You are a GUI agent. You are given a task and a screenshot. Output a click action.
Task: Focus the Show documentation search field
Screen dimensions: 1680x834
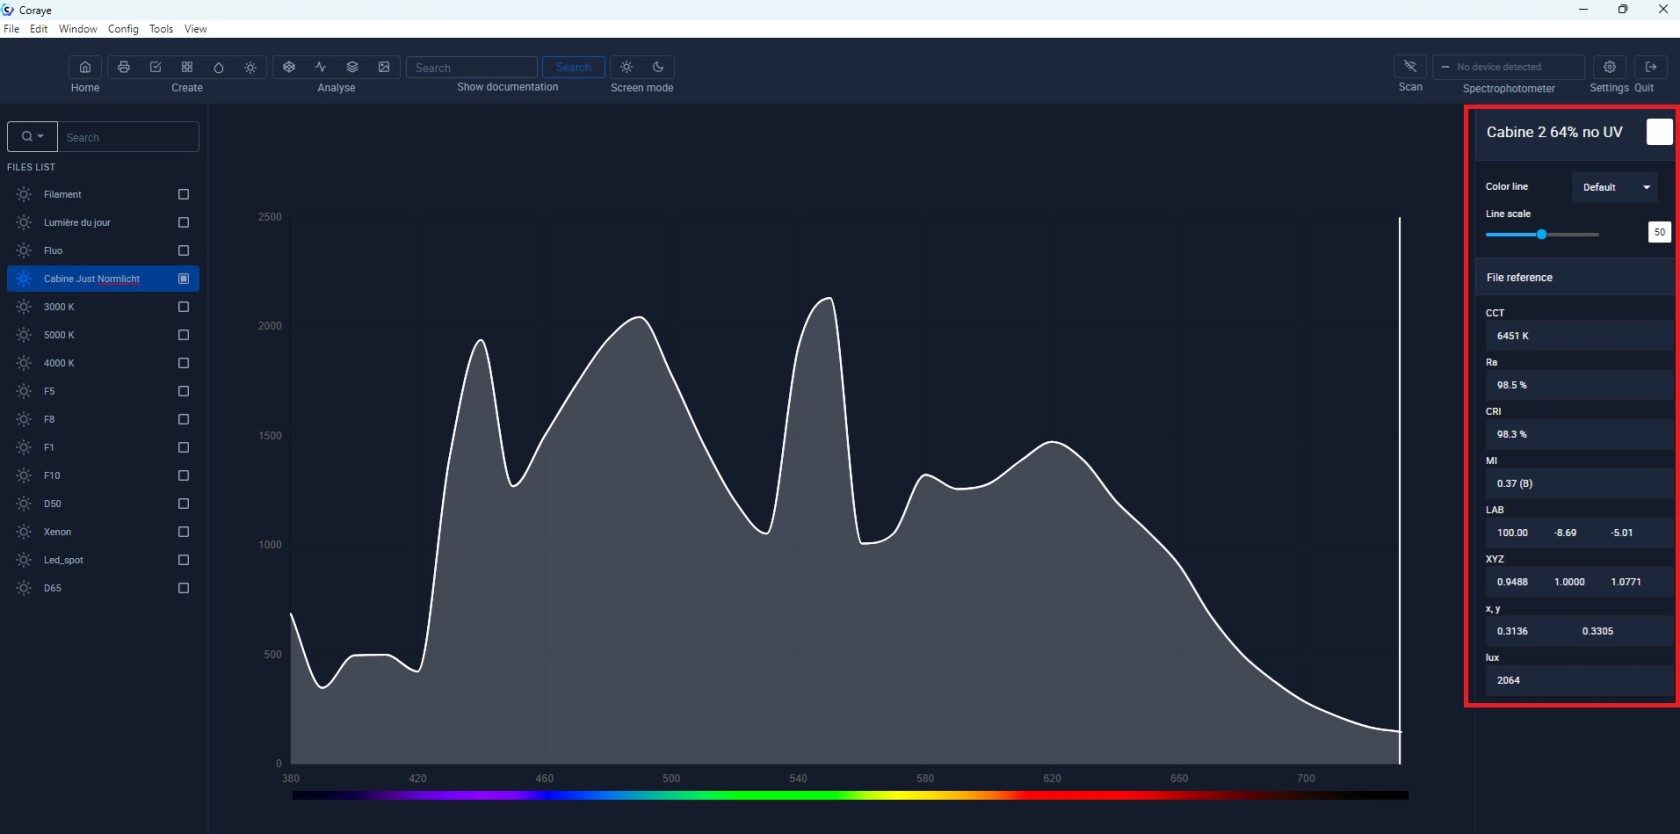471,67
